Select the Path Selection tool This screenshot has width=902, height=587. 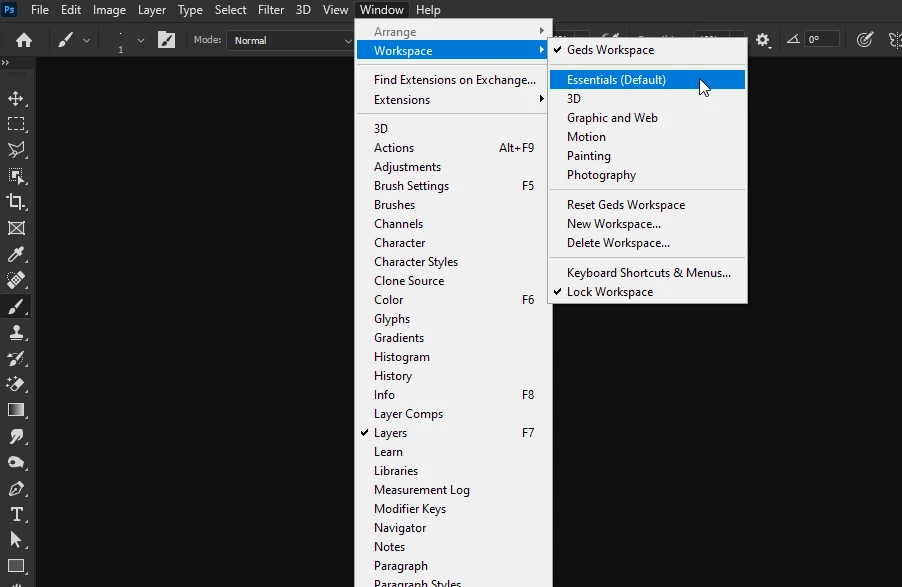pyautogui.click(x=16, y=540)
